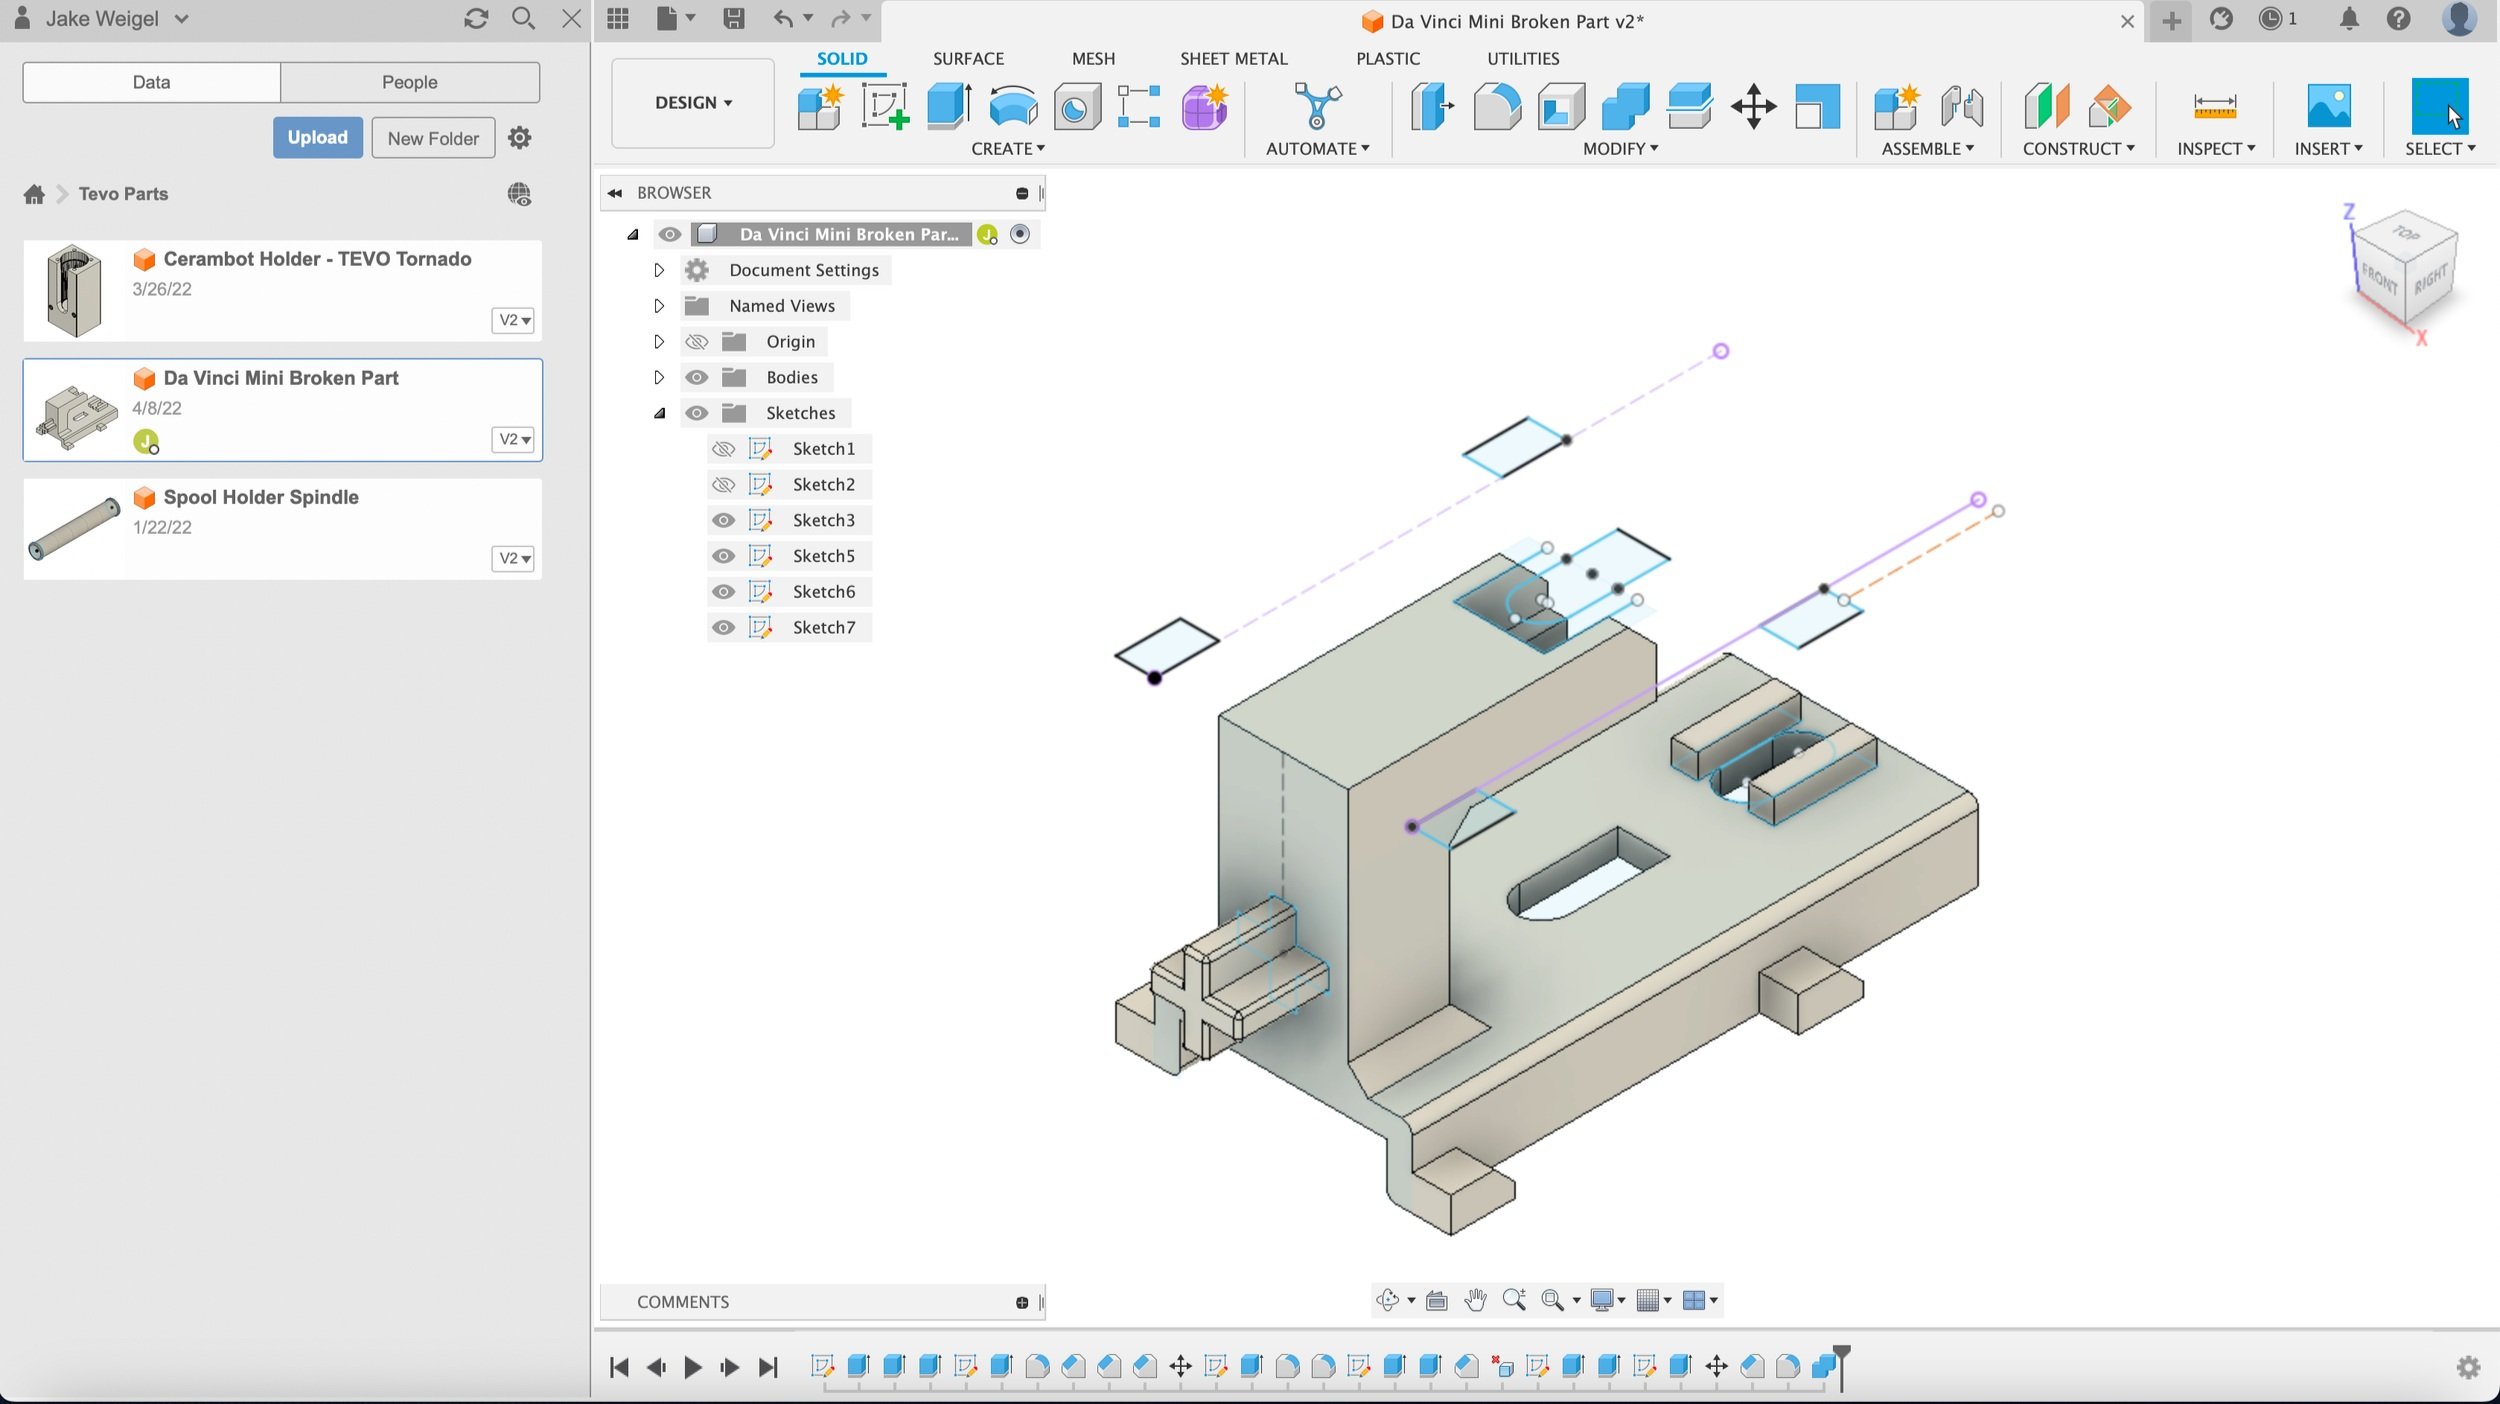This screenshot has width=2500, height=1404.
Task: Click the New Folder button
Action: click(x=433, y=138)
